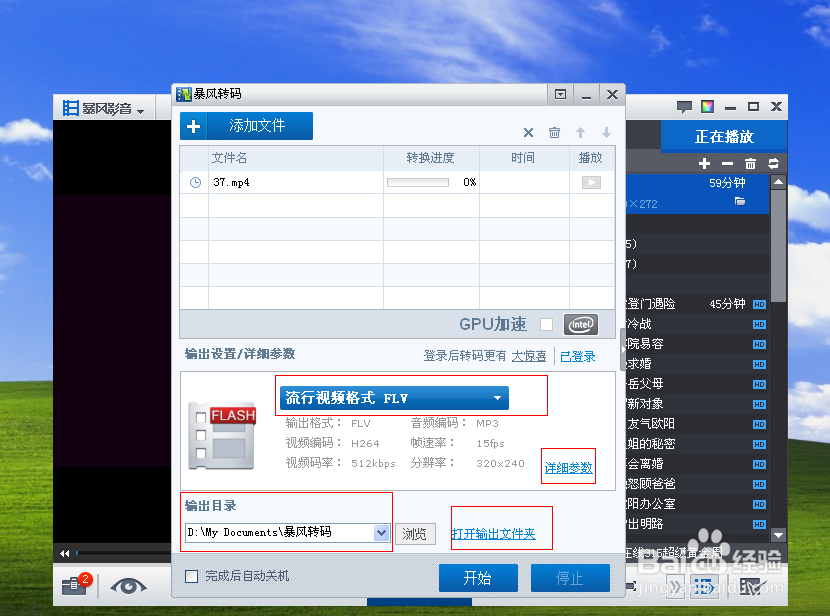Select the 37.mp4 file row
Screen dimensions: 830x616
click(397, 183)
